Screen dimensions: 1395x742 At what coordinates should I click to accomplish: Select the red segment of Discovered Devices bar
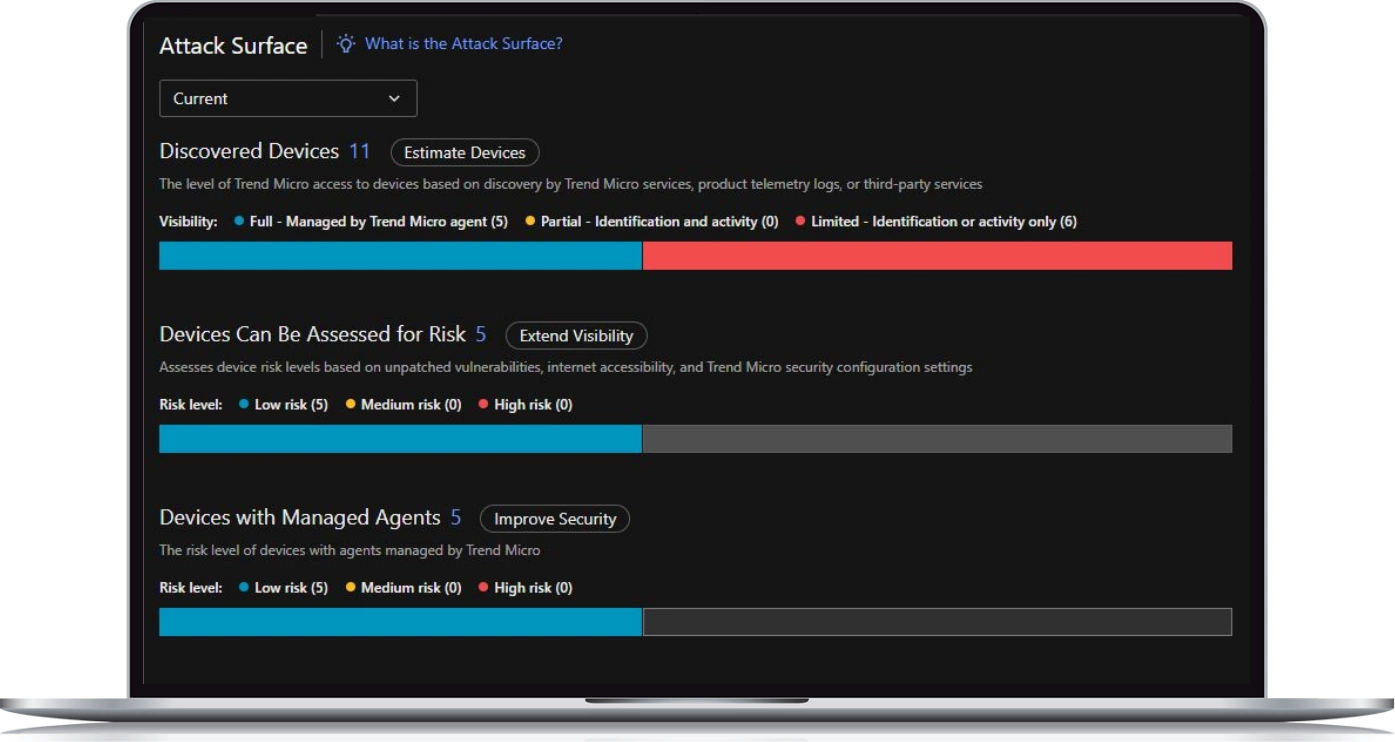click(936, 256)
